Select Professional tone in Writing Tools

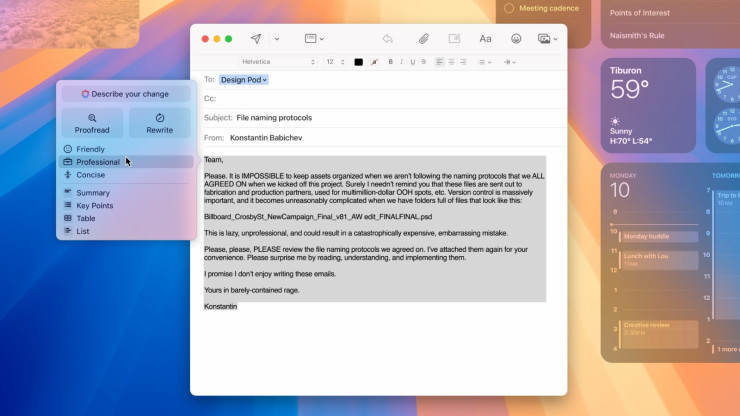point(98,162)
